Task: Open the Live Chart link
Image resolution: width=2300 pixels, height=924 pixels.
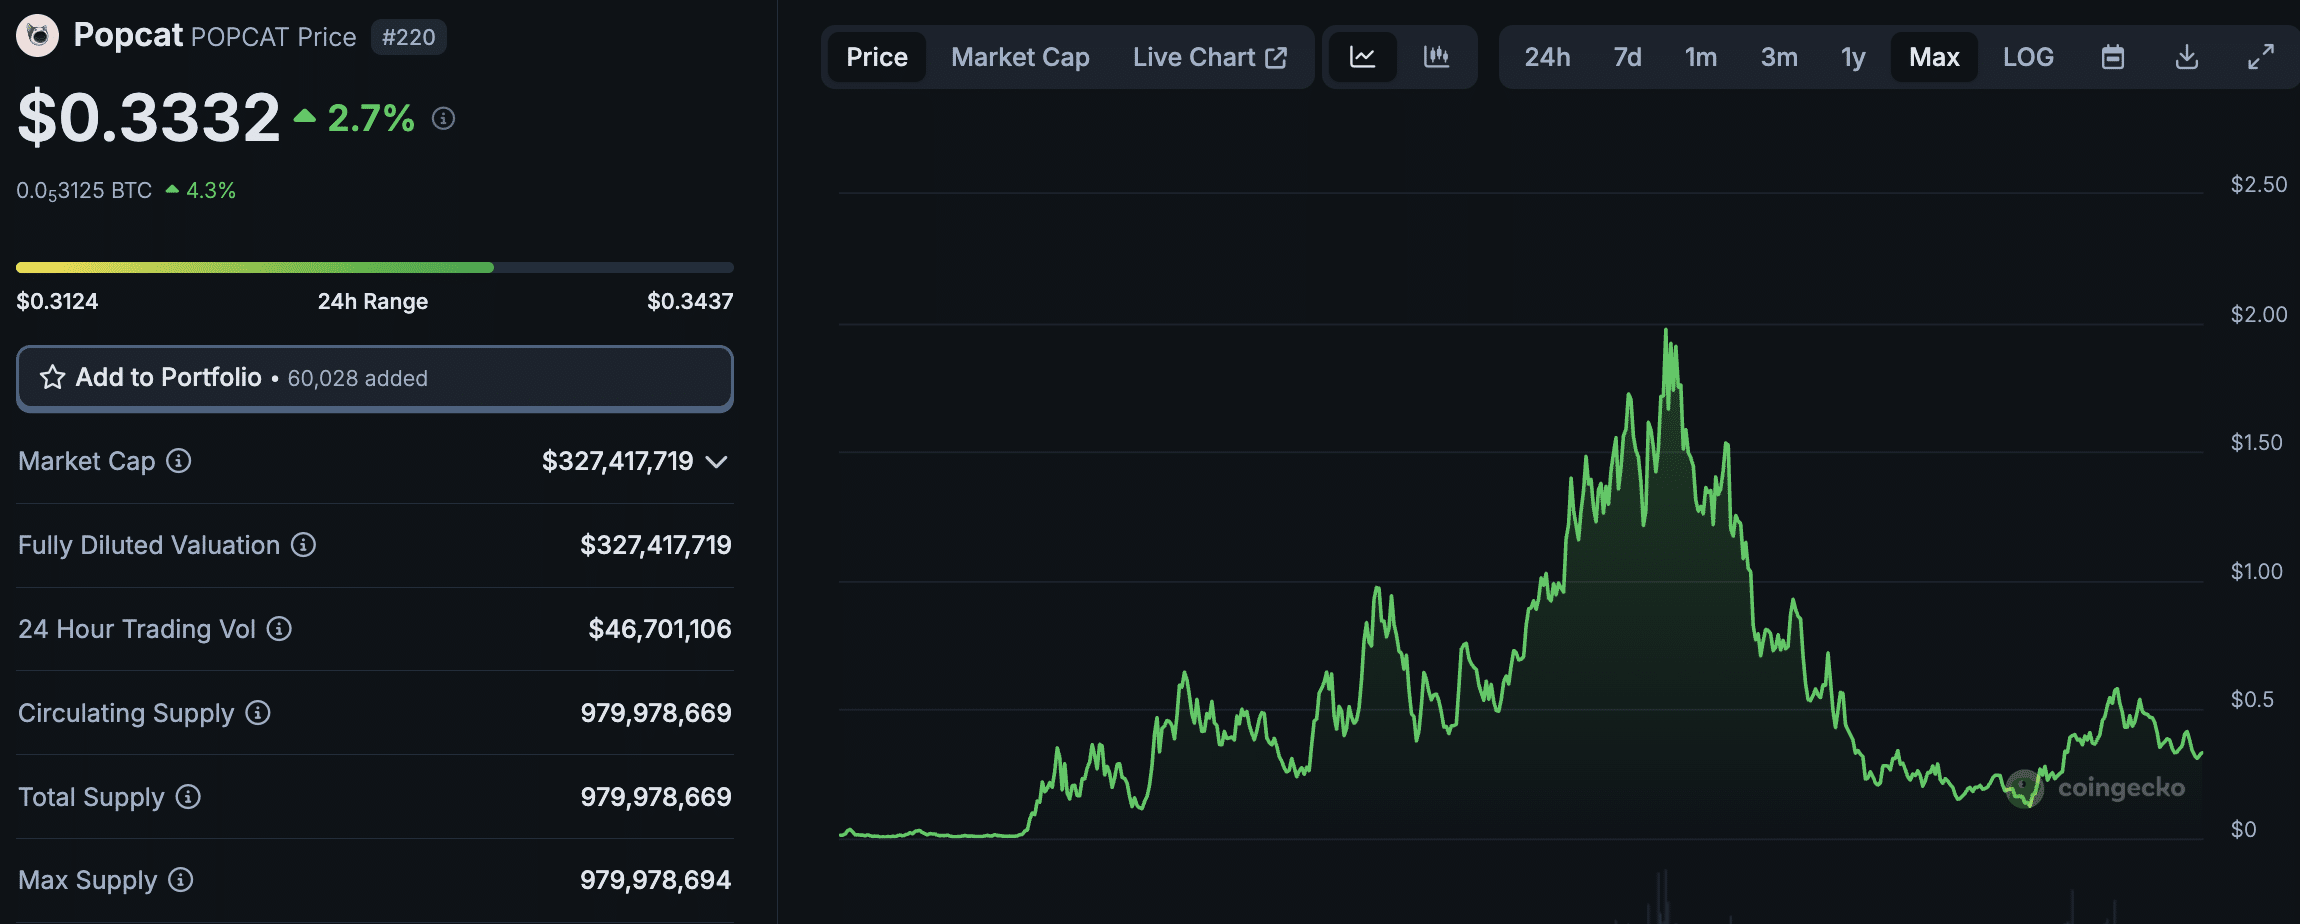Action: point(1210,57)
